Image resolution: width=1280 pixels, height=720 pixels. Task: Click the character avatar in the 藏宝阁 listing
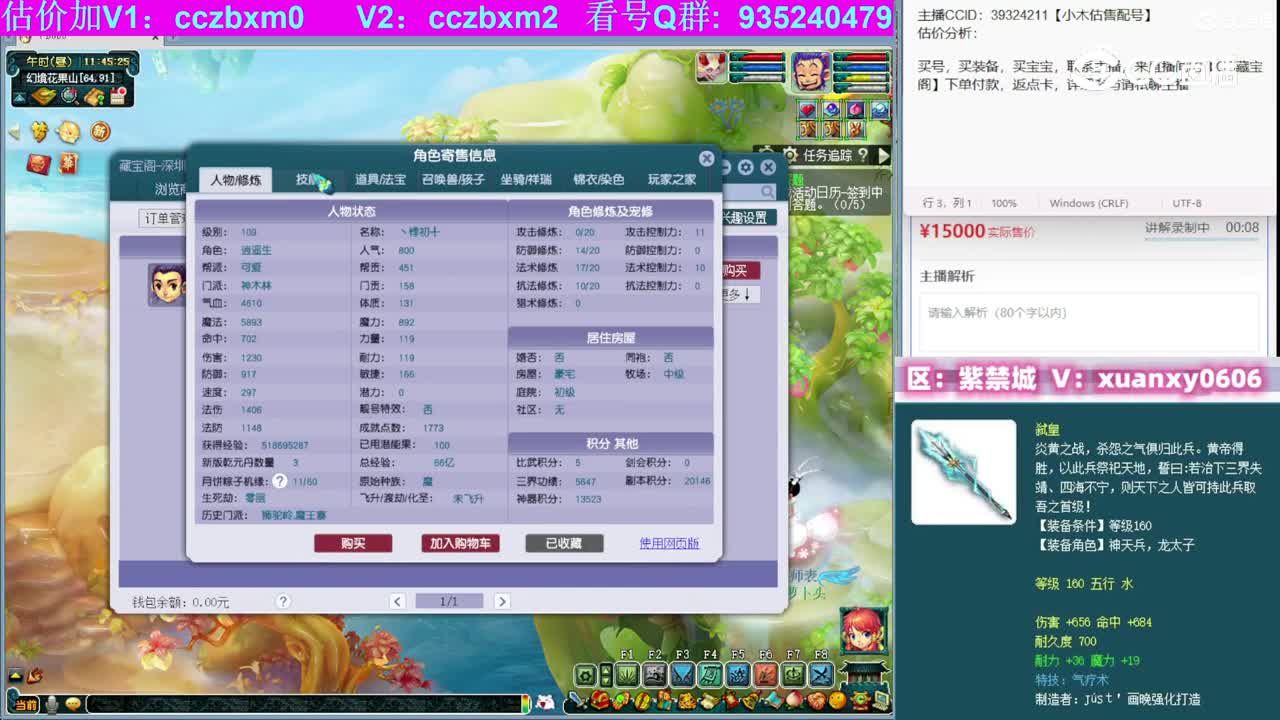[166, 285]
